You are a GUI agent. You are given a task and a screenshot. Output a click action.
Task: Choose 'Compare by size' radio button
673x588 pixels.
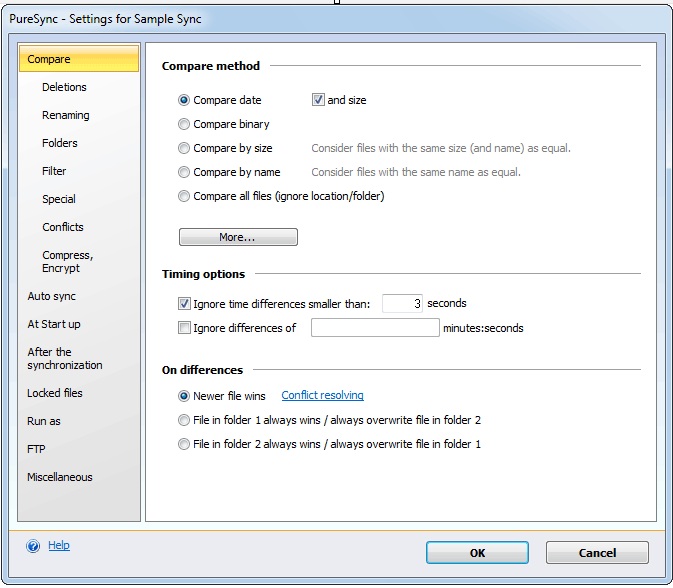click(184, 148)
